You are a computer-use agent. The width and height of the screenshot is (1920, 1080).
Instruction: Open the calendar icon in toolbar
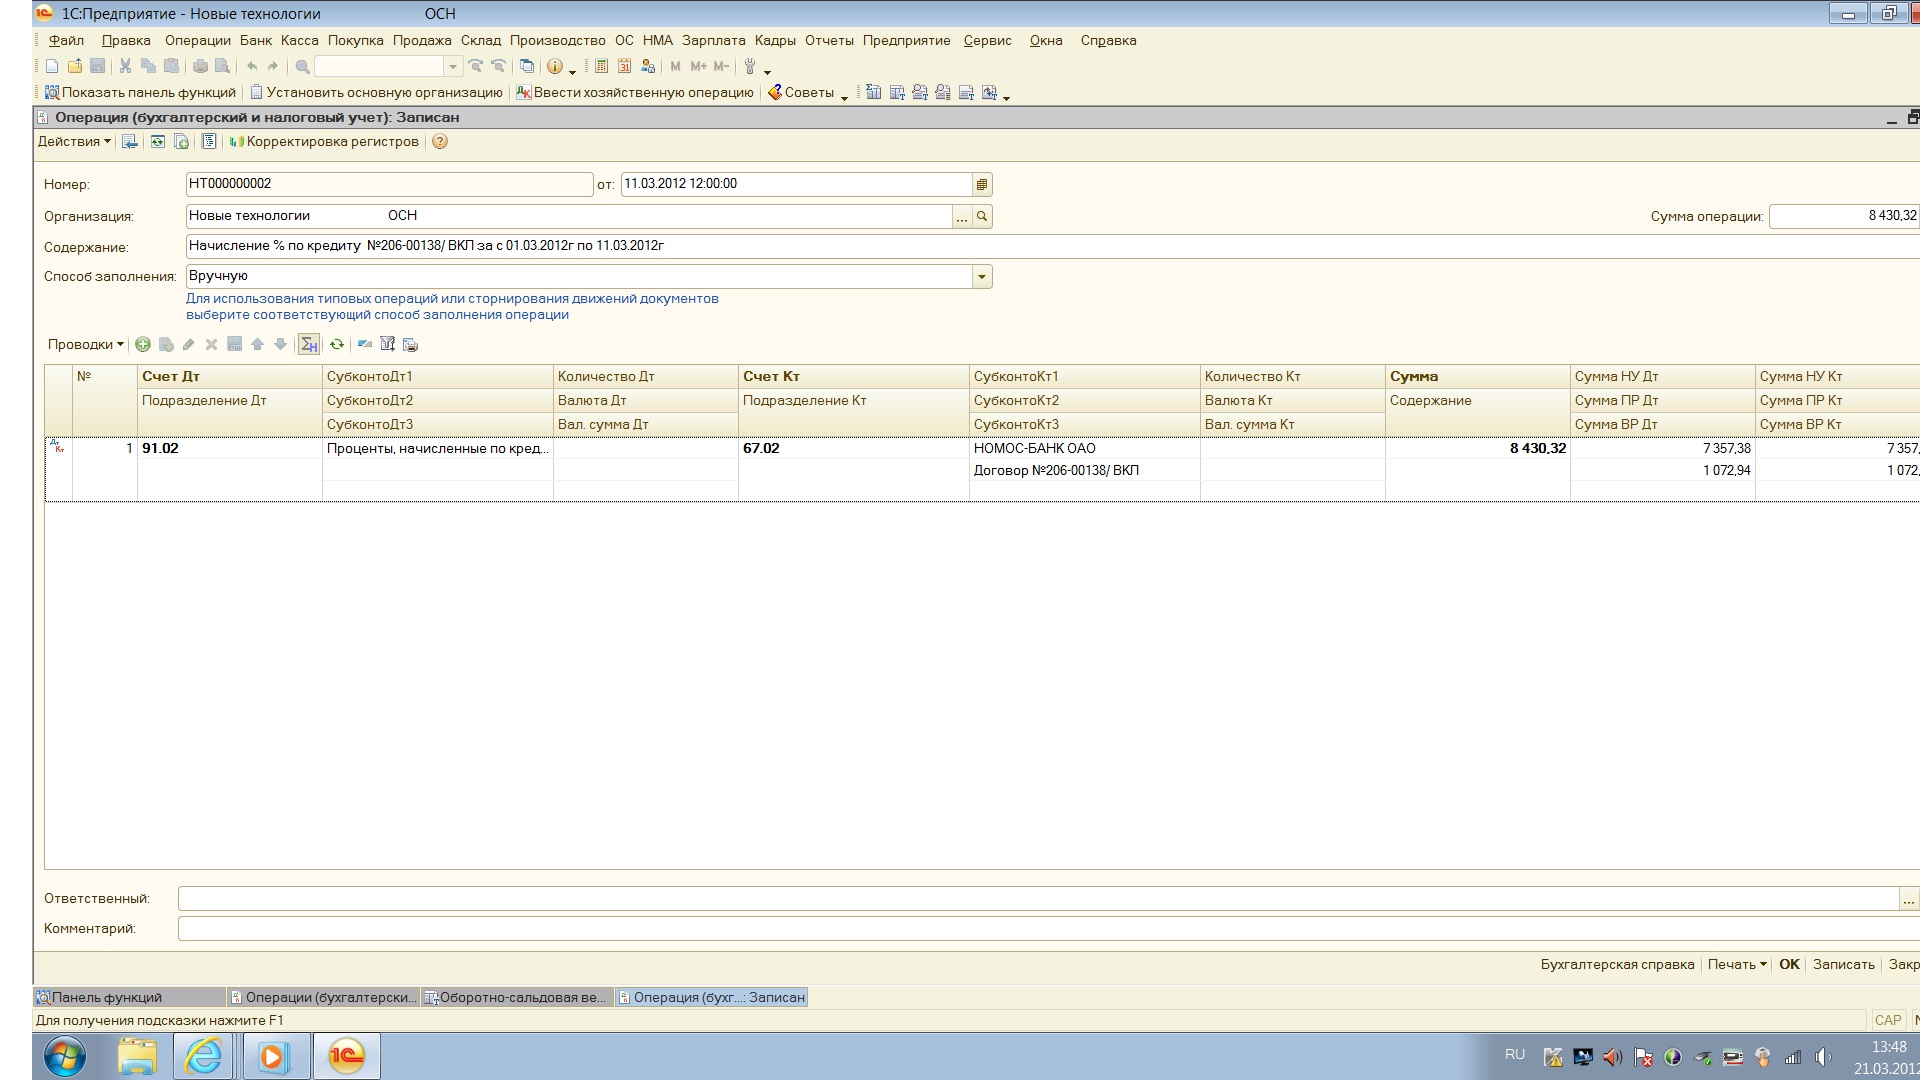tap(624, 67)
